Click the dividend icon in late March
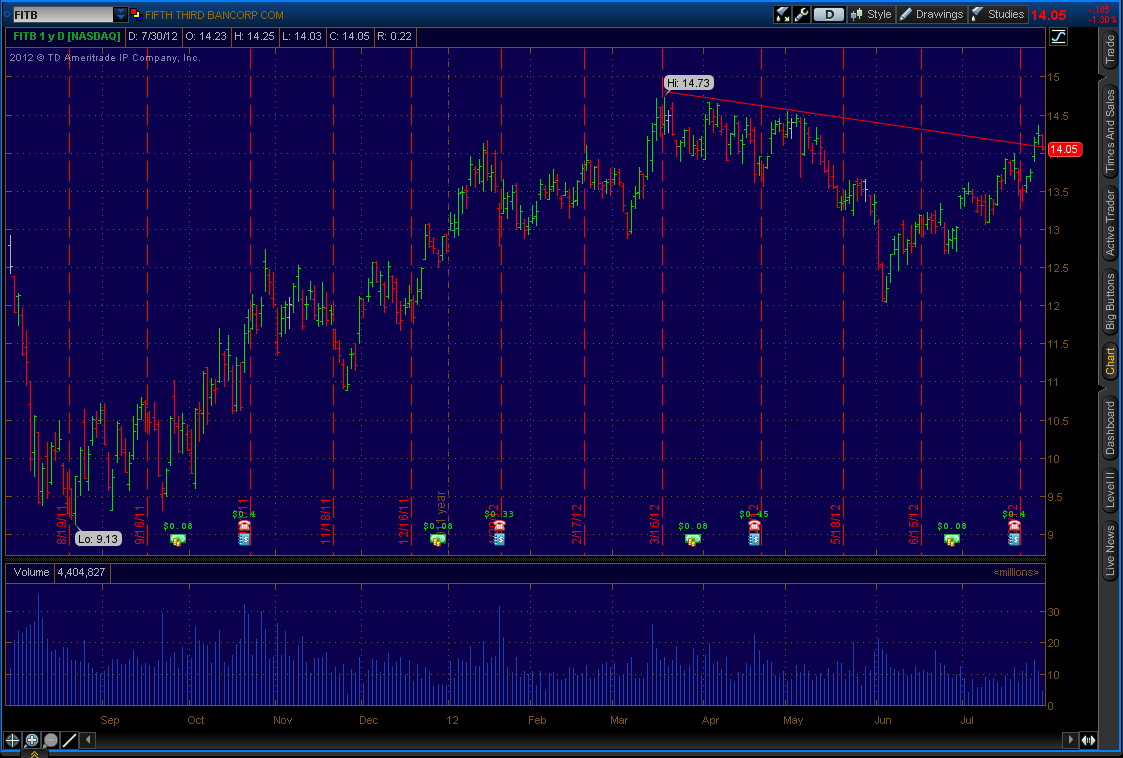The width and height of the screenshot is (1123, 758). click(692, 539)
